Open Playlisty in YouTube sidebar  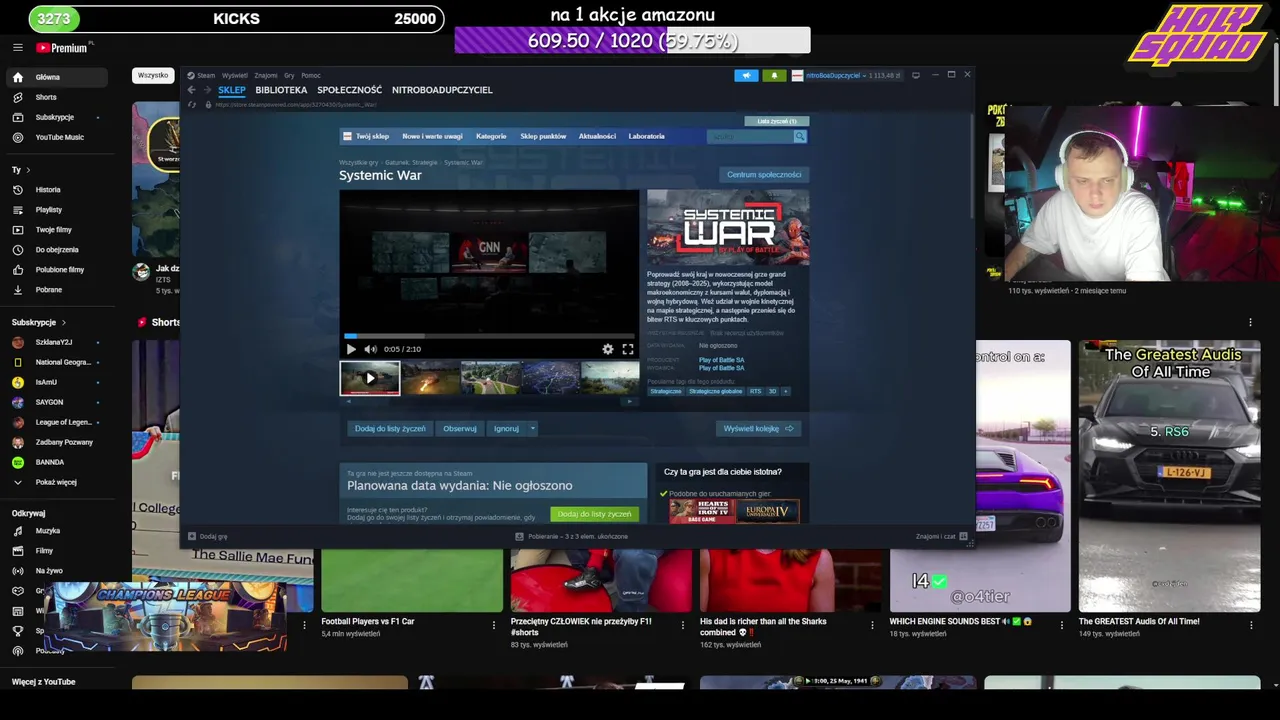coord(56,209)
